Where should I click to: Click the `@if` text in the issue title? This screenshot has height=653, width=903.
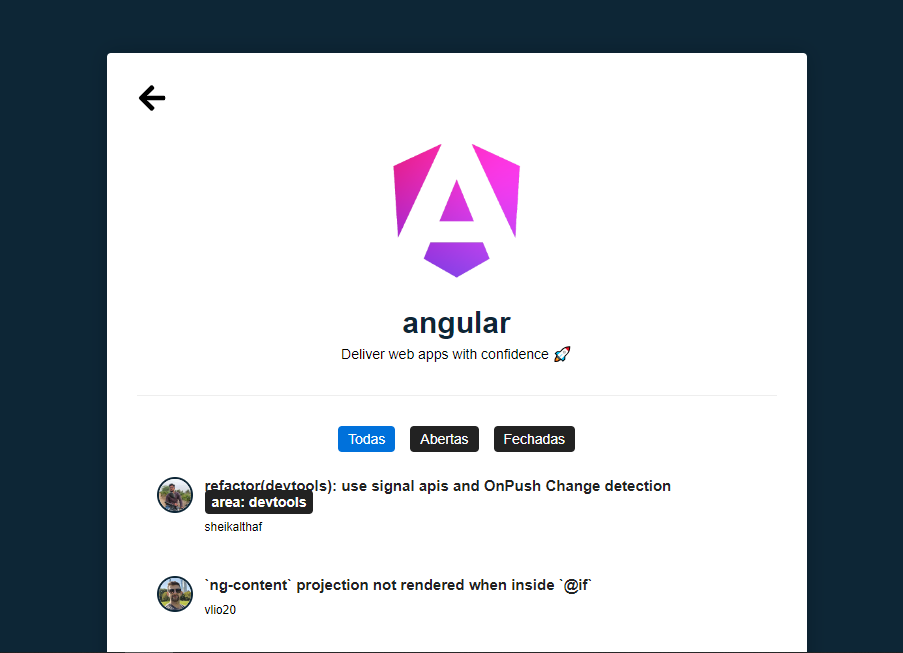coord(575,585)
